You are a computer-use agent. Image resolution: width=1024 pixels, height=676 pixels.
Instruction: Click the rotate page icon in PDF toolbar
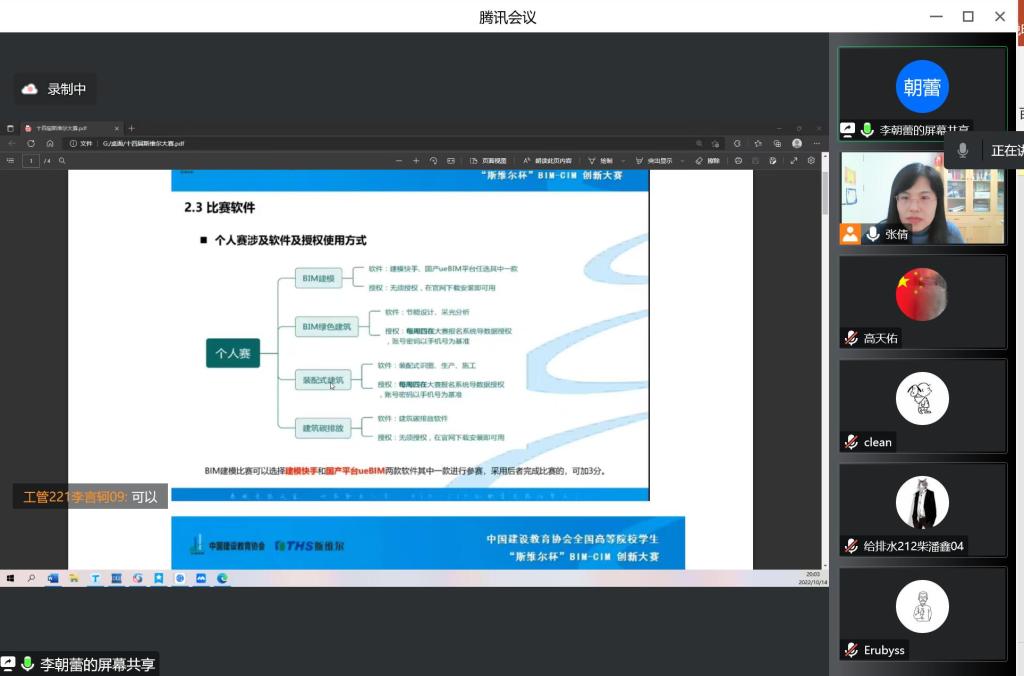point(433,160)
